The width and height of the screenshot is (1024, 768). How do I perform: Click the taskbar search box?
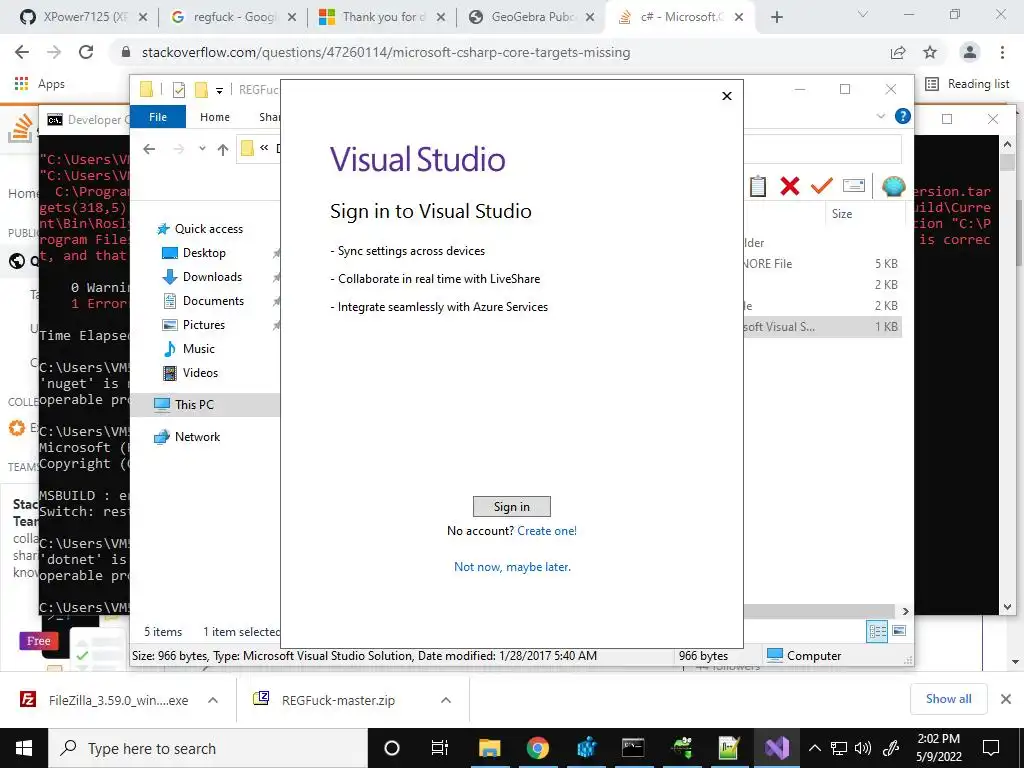208,748
